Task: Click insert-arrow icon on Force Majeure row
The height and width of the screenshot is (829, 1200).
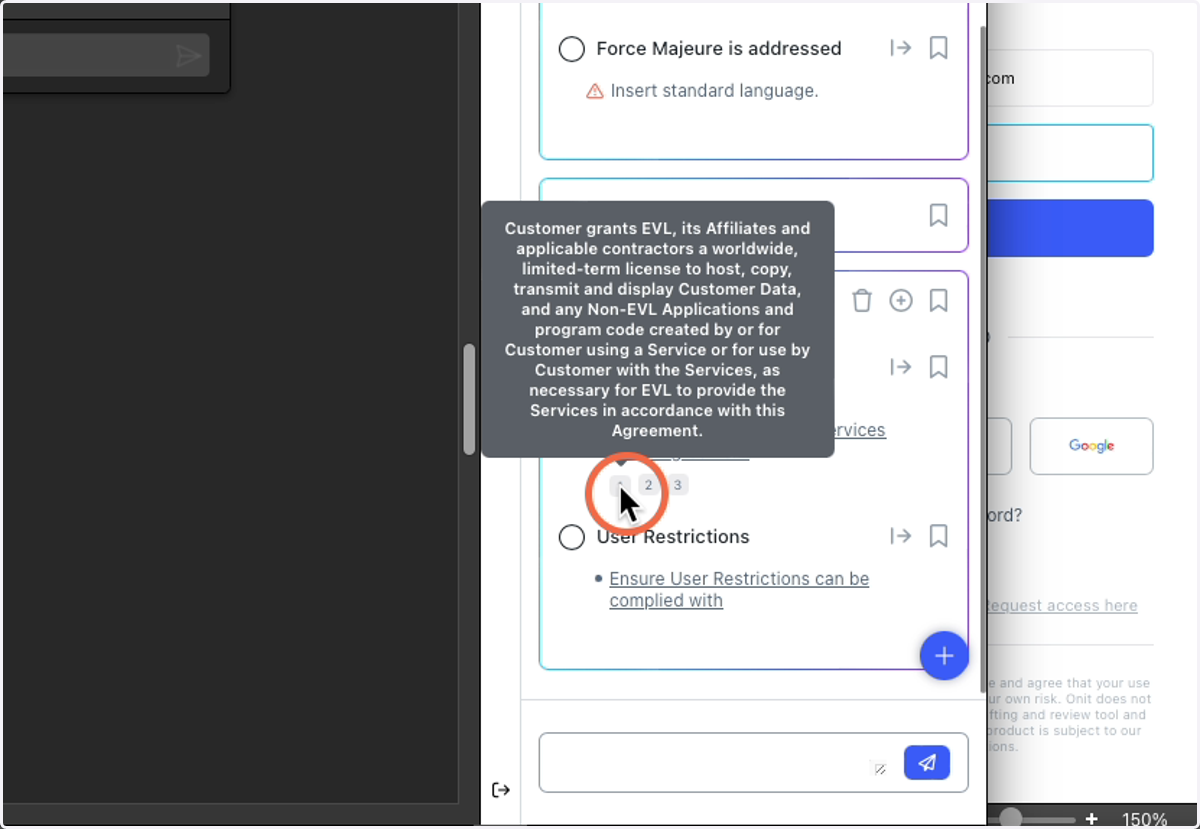Action: click(x=900, y=48)
